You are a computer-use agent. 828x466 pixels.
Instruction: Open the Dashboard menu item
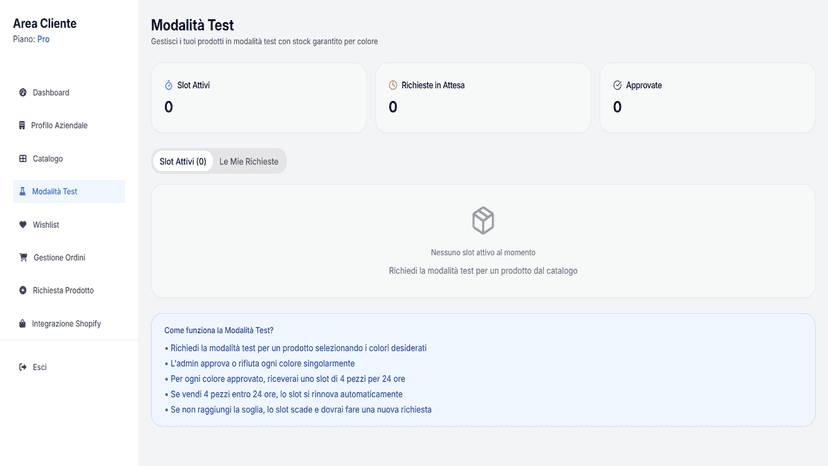pos(69,92)
